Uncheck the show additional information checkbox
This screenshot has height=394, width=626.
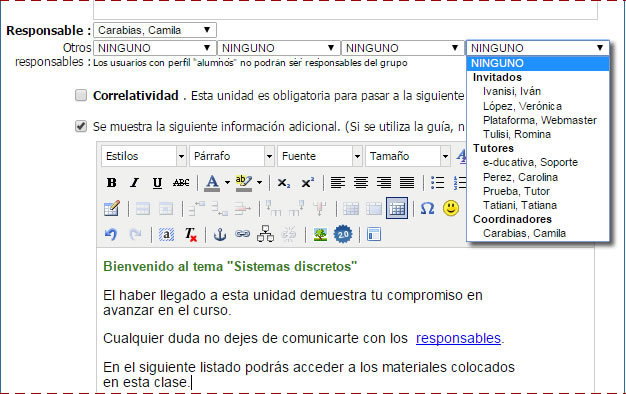pos(81,127)
